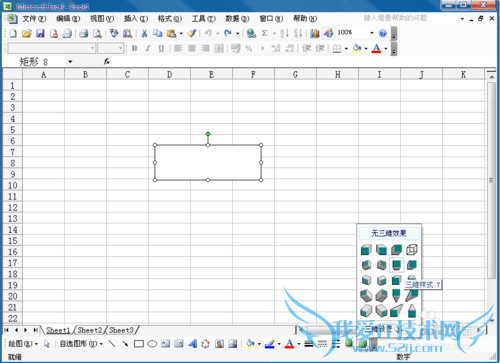Screen dimensions: 500x363
Task: Open the Tools (工具) menu
Action: click(x=204, y=19)
